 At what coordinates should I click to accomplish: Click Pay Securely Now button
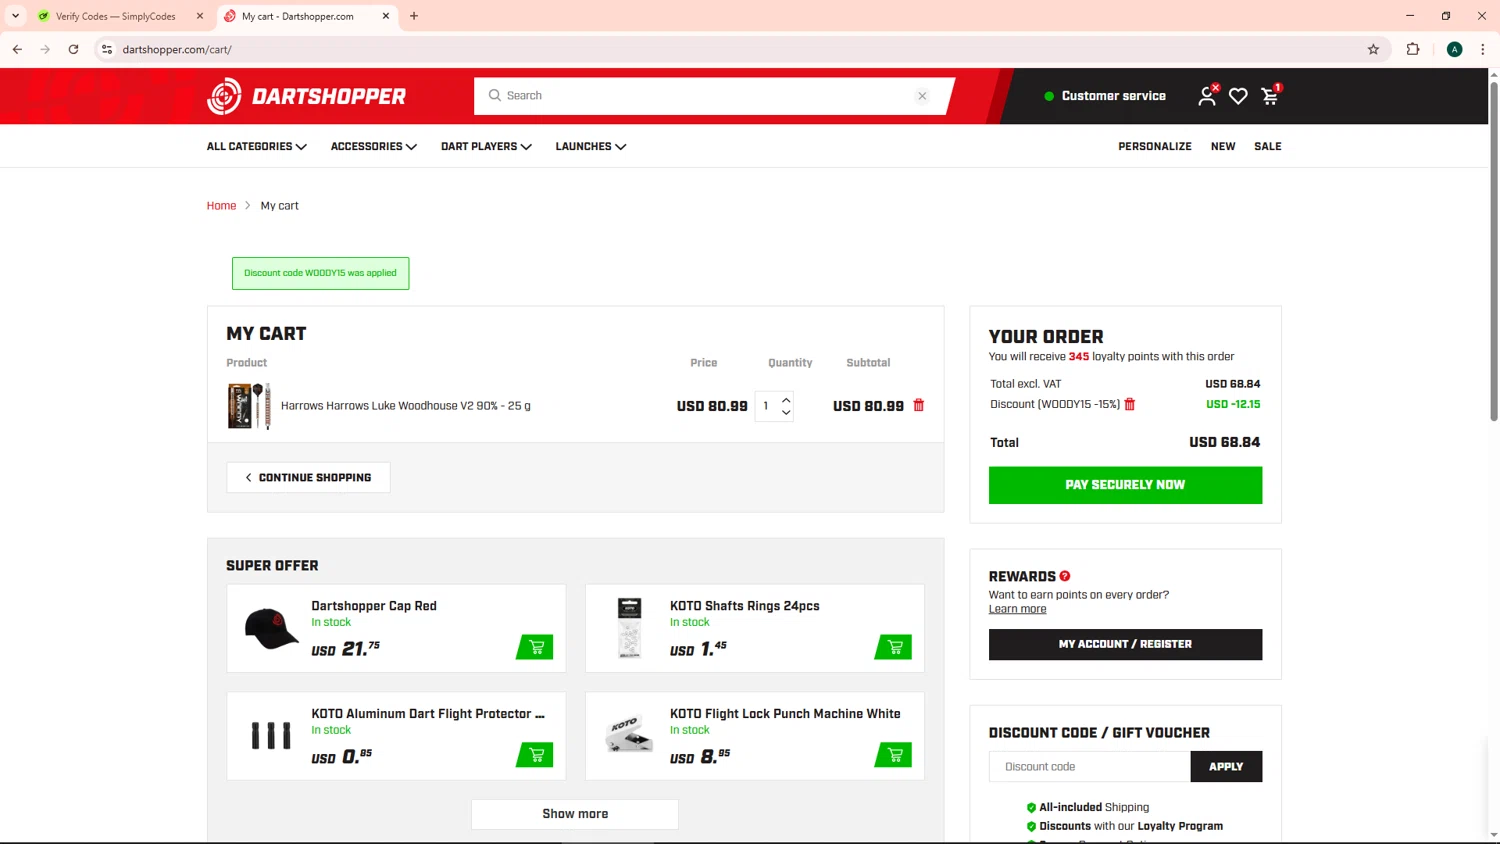coord(1125,485)
